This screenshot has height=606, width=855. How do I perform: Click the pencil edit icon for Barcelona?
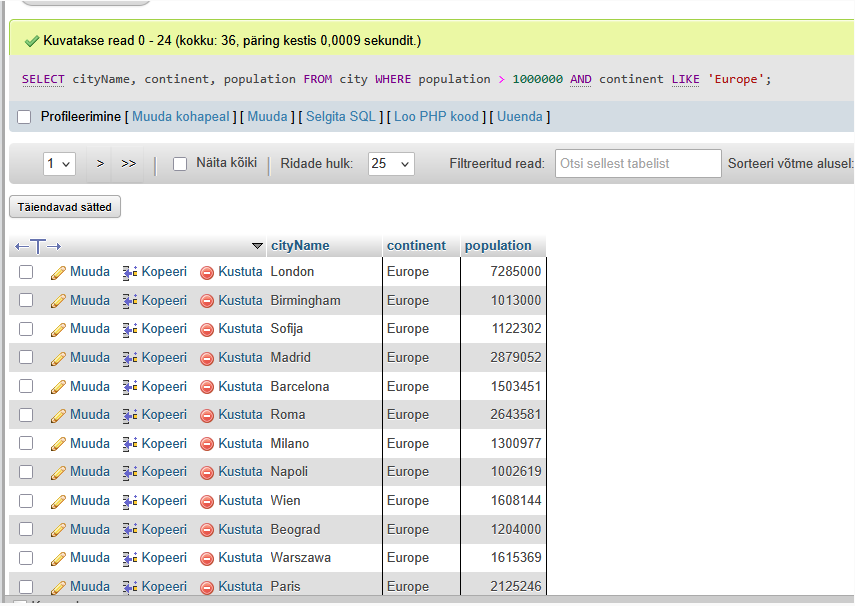(58, 387)
